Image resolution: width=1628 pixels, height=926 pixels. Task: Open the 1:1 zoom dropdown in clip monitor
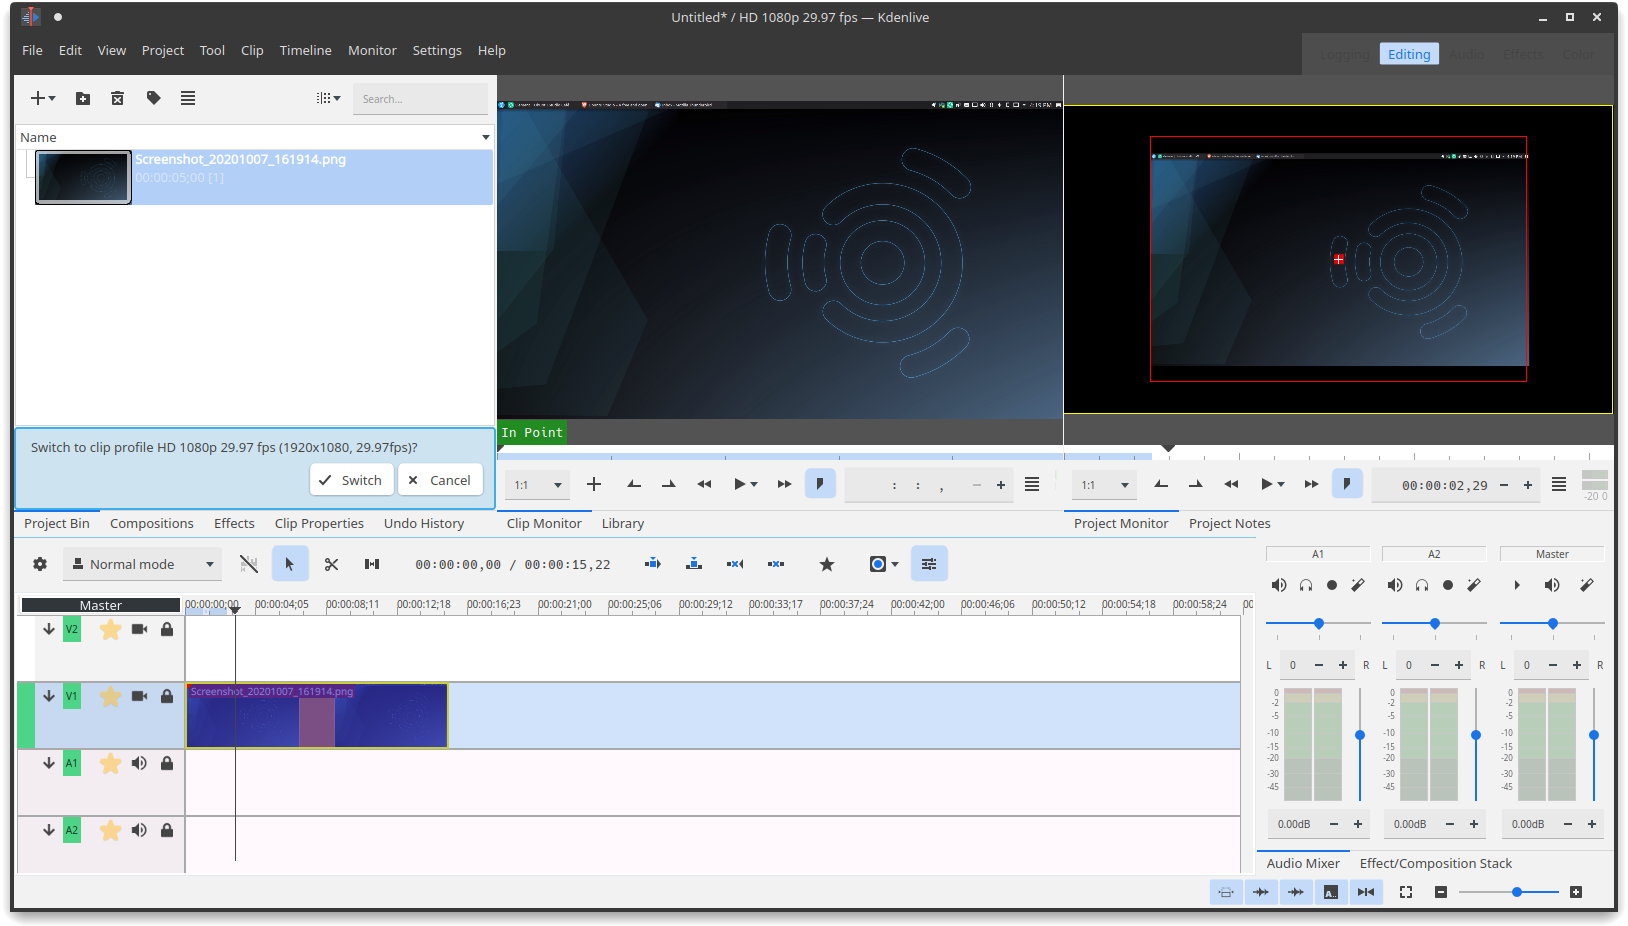[x=537, y=484]
